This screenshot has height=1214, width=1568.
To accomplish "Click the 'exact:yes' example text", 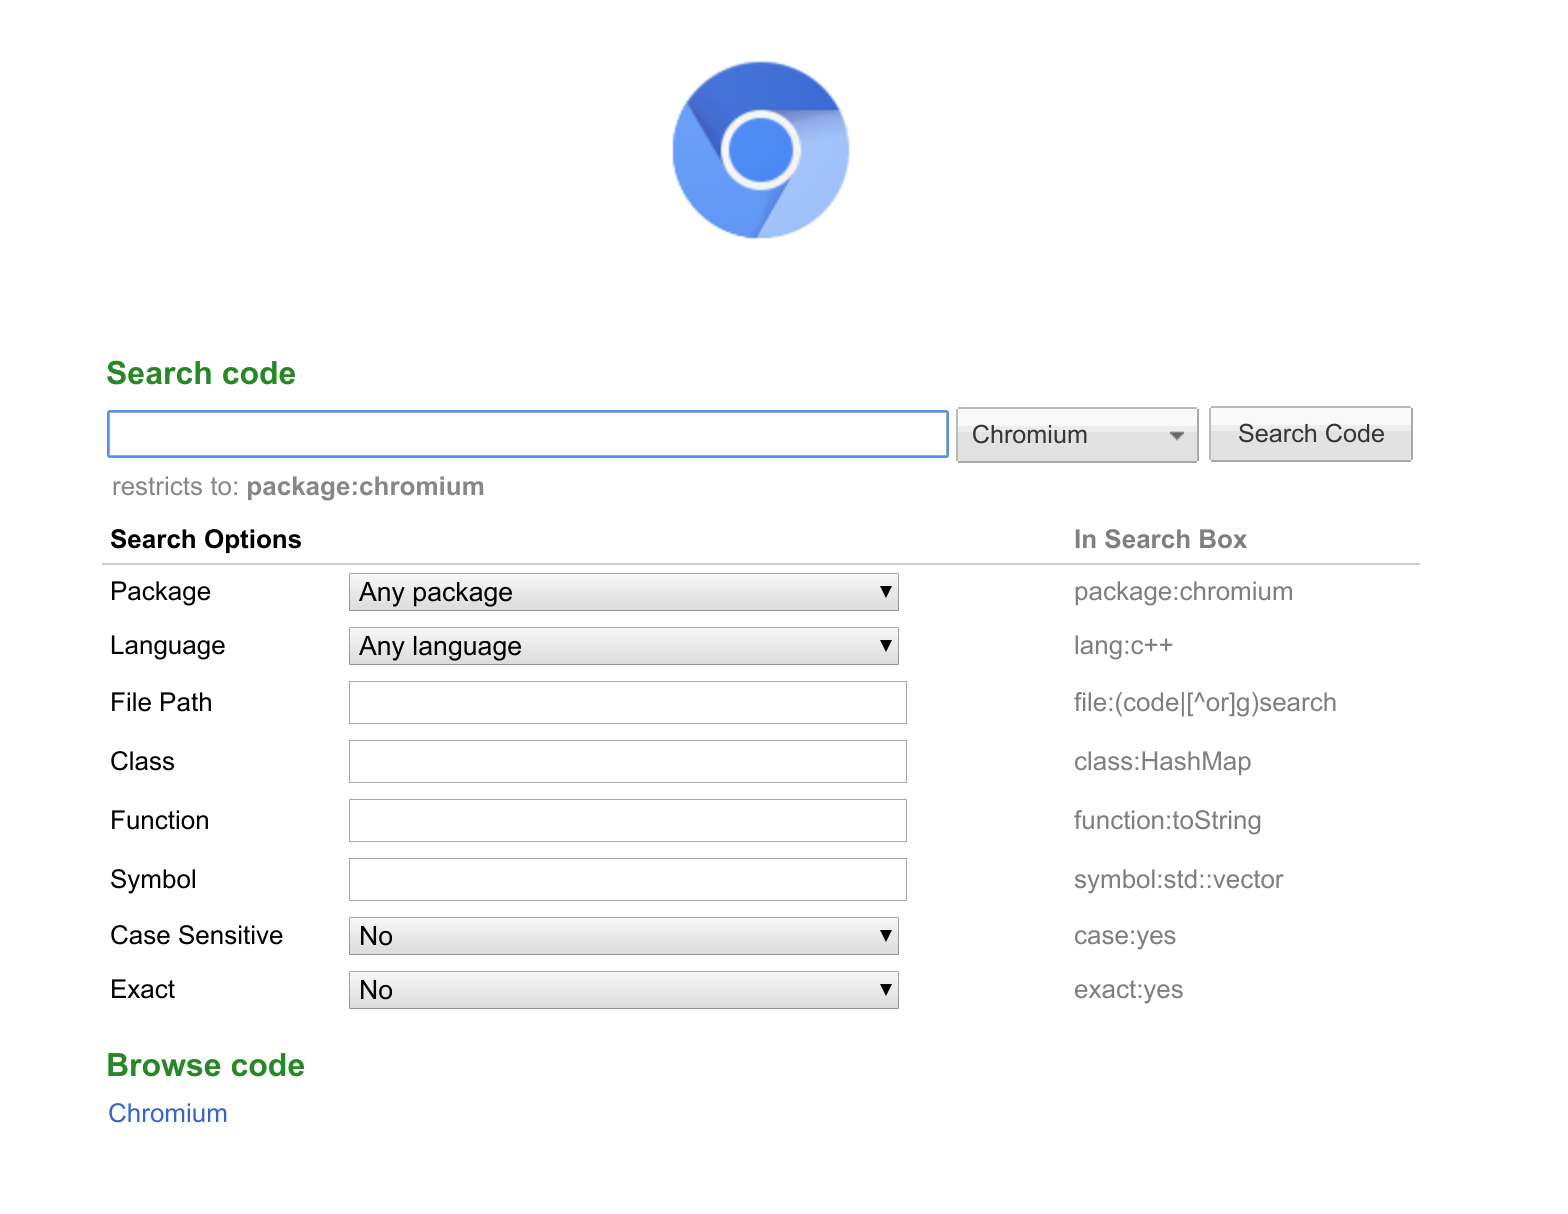I will pos(1128,990).
